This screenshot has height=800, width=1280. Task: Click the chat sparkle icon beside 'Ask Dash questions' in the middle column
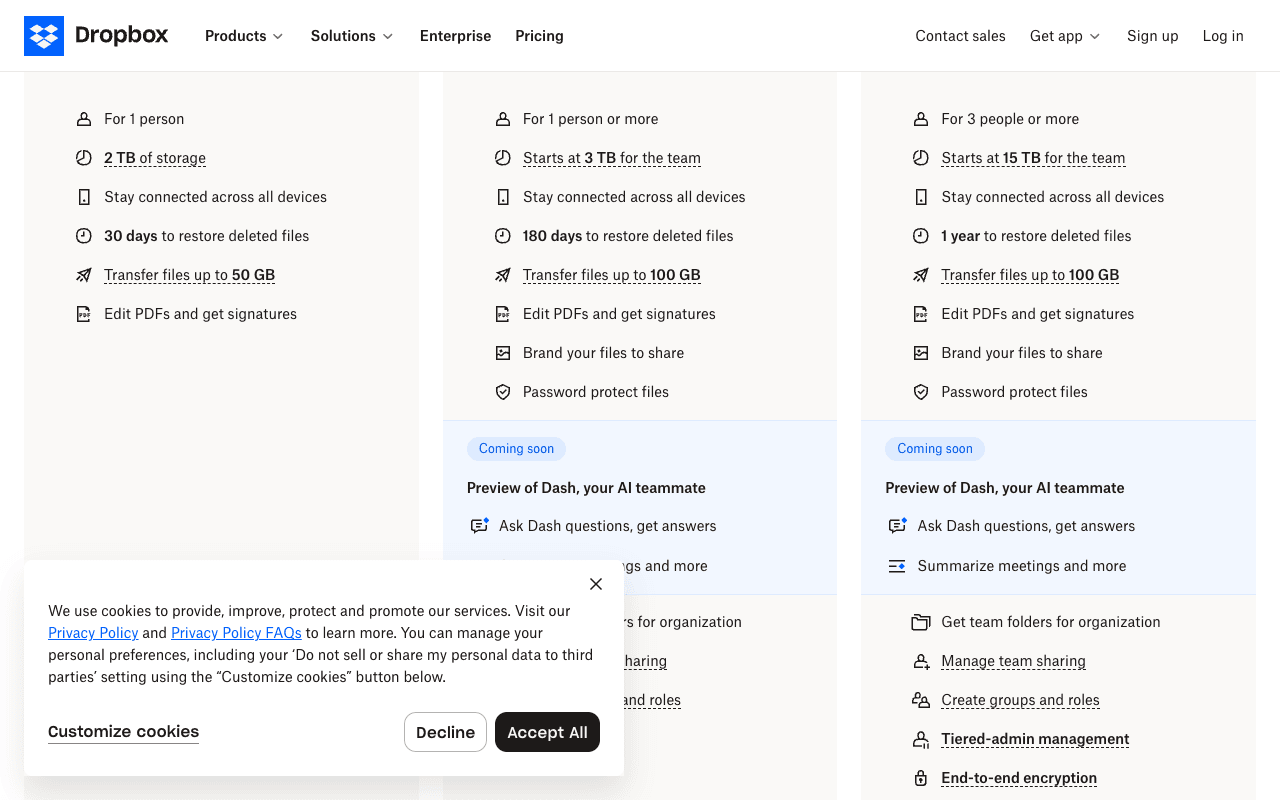point(479,526)
